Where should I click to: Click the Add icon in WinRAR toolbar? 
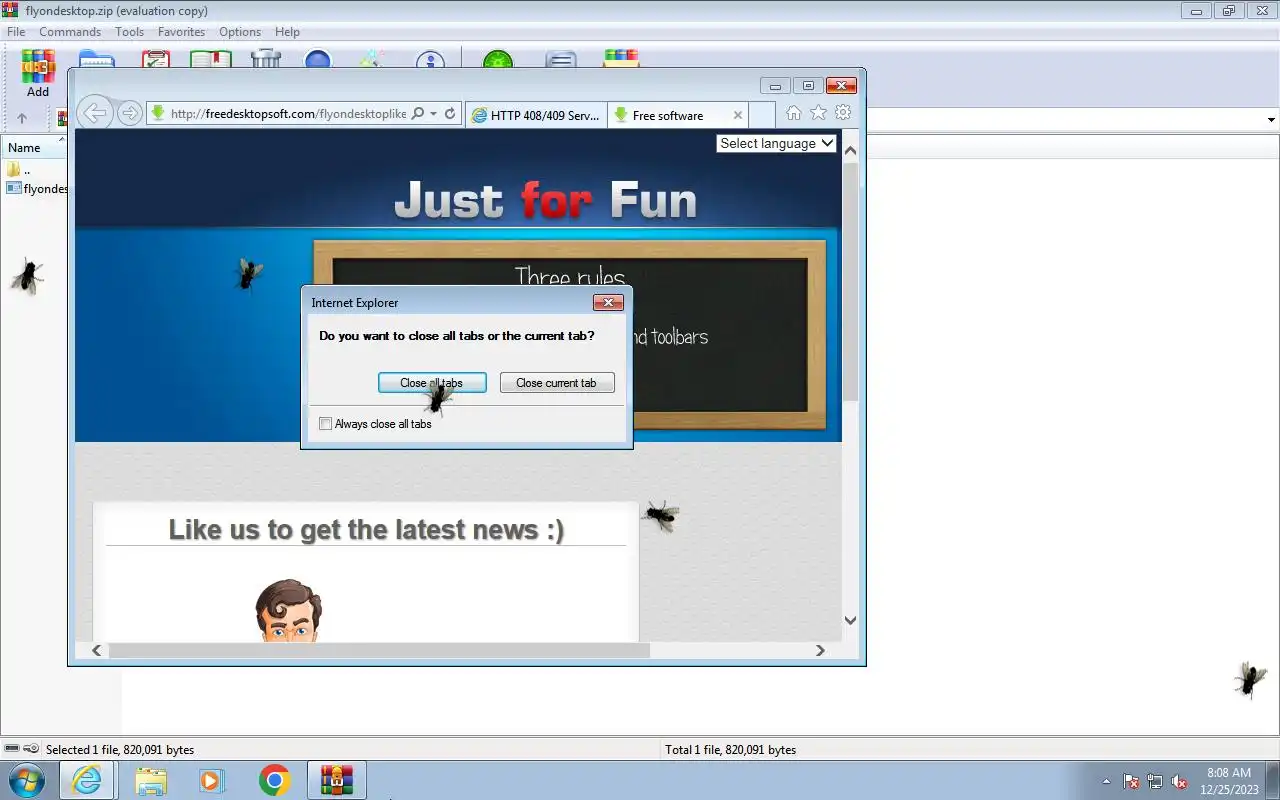tap(38, 74)
